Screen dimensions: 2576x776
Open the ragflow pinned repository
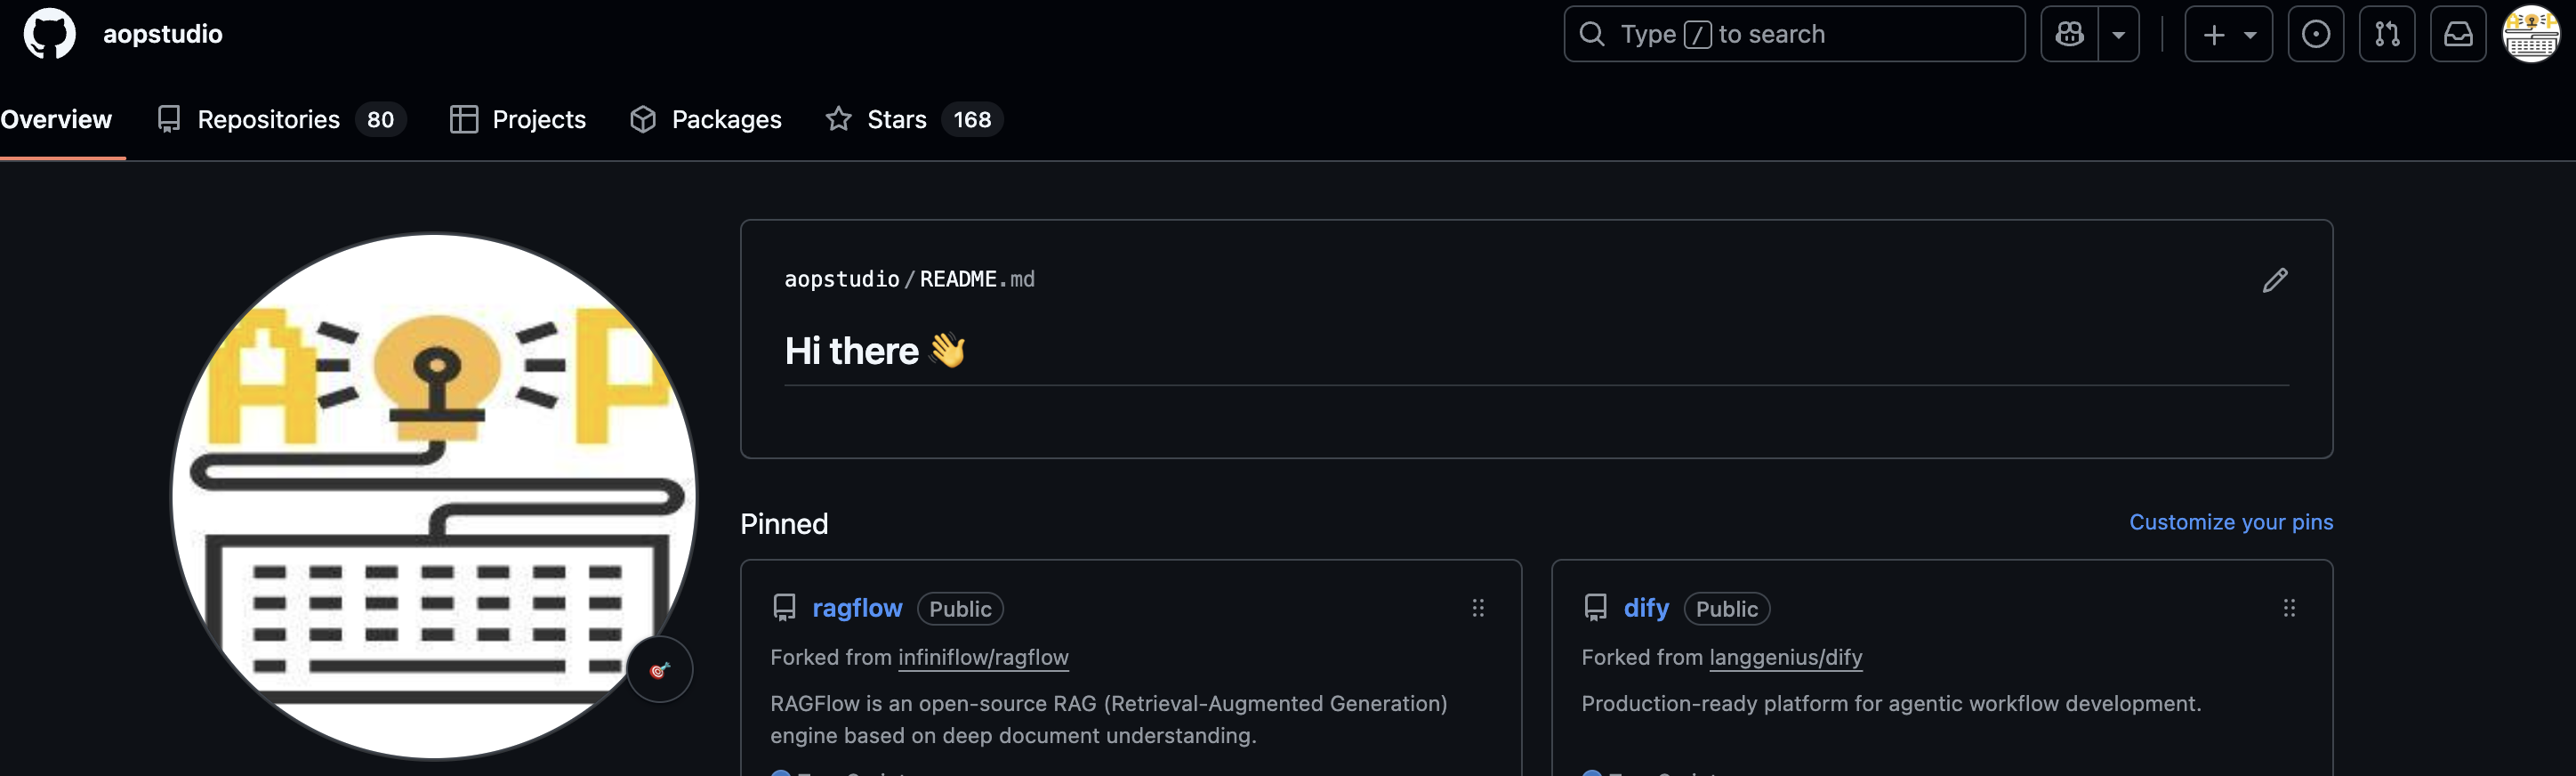[x=857, y=608]
